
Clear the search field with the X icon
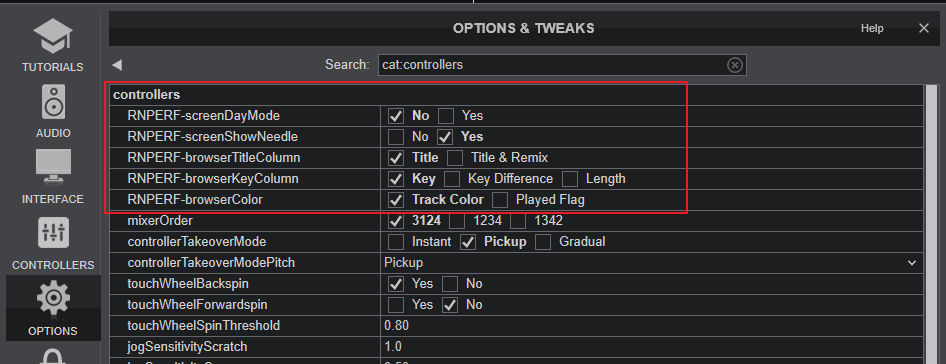(734, 65)
